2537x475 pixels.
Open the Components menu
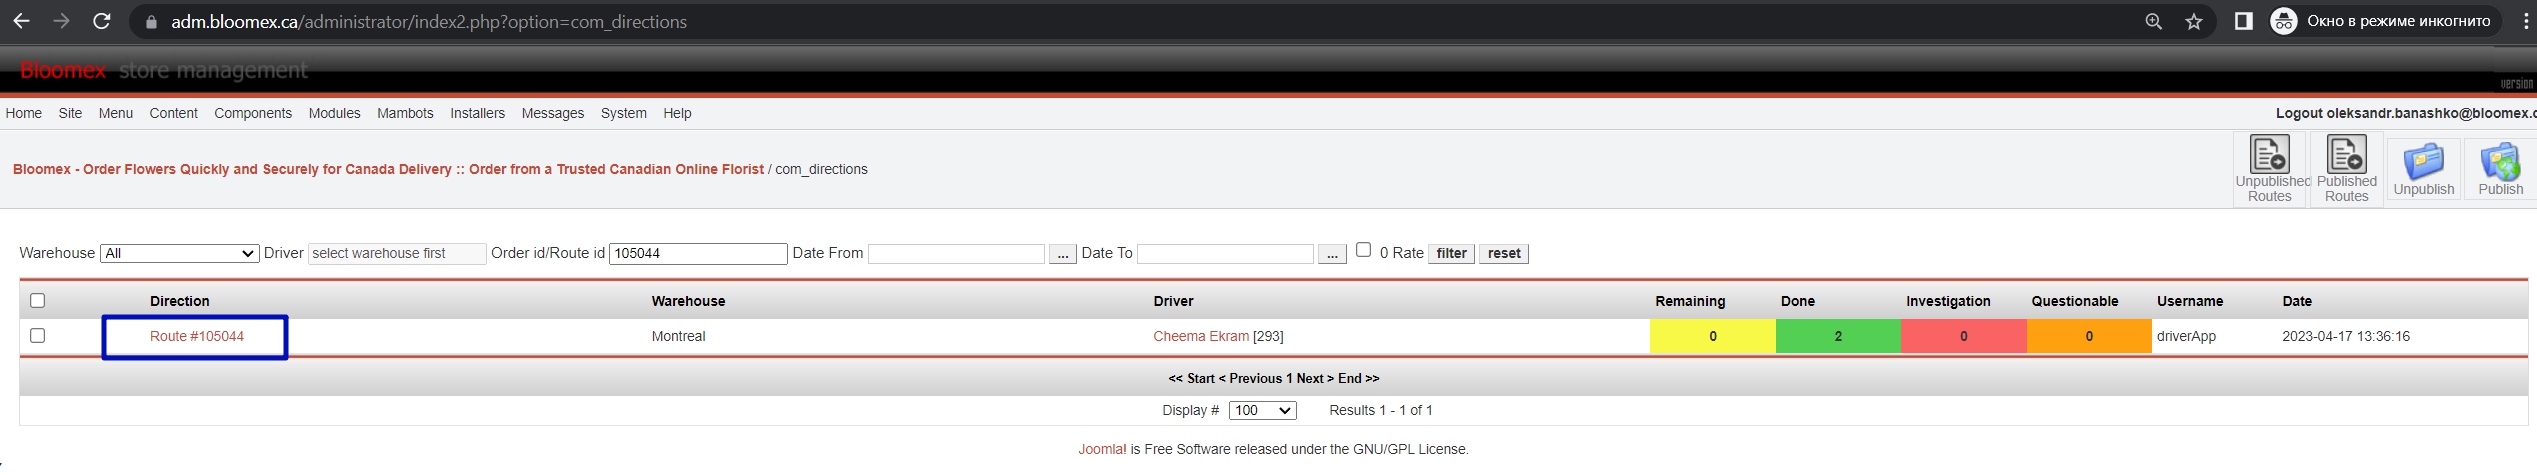(253, 113)
